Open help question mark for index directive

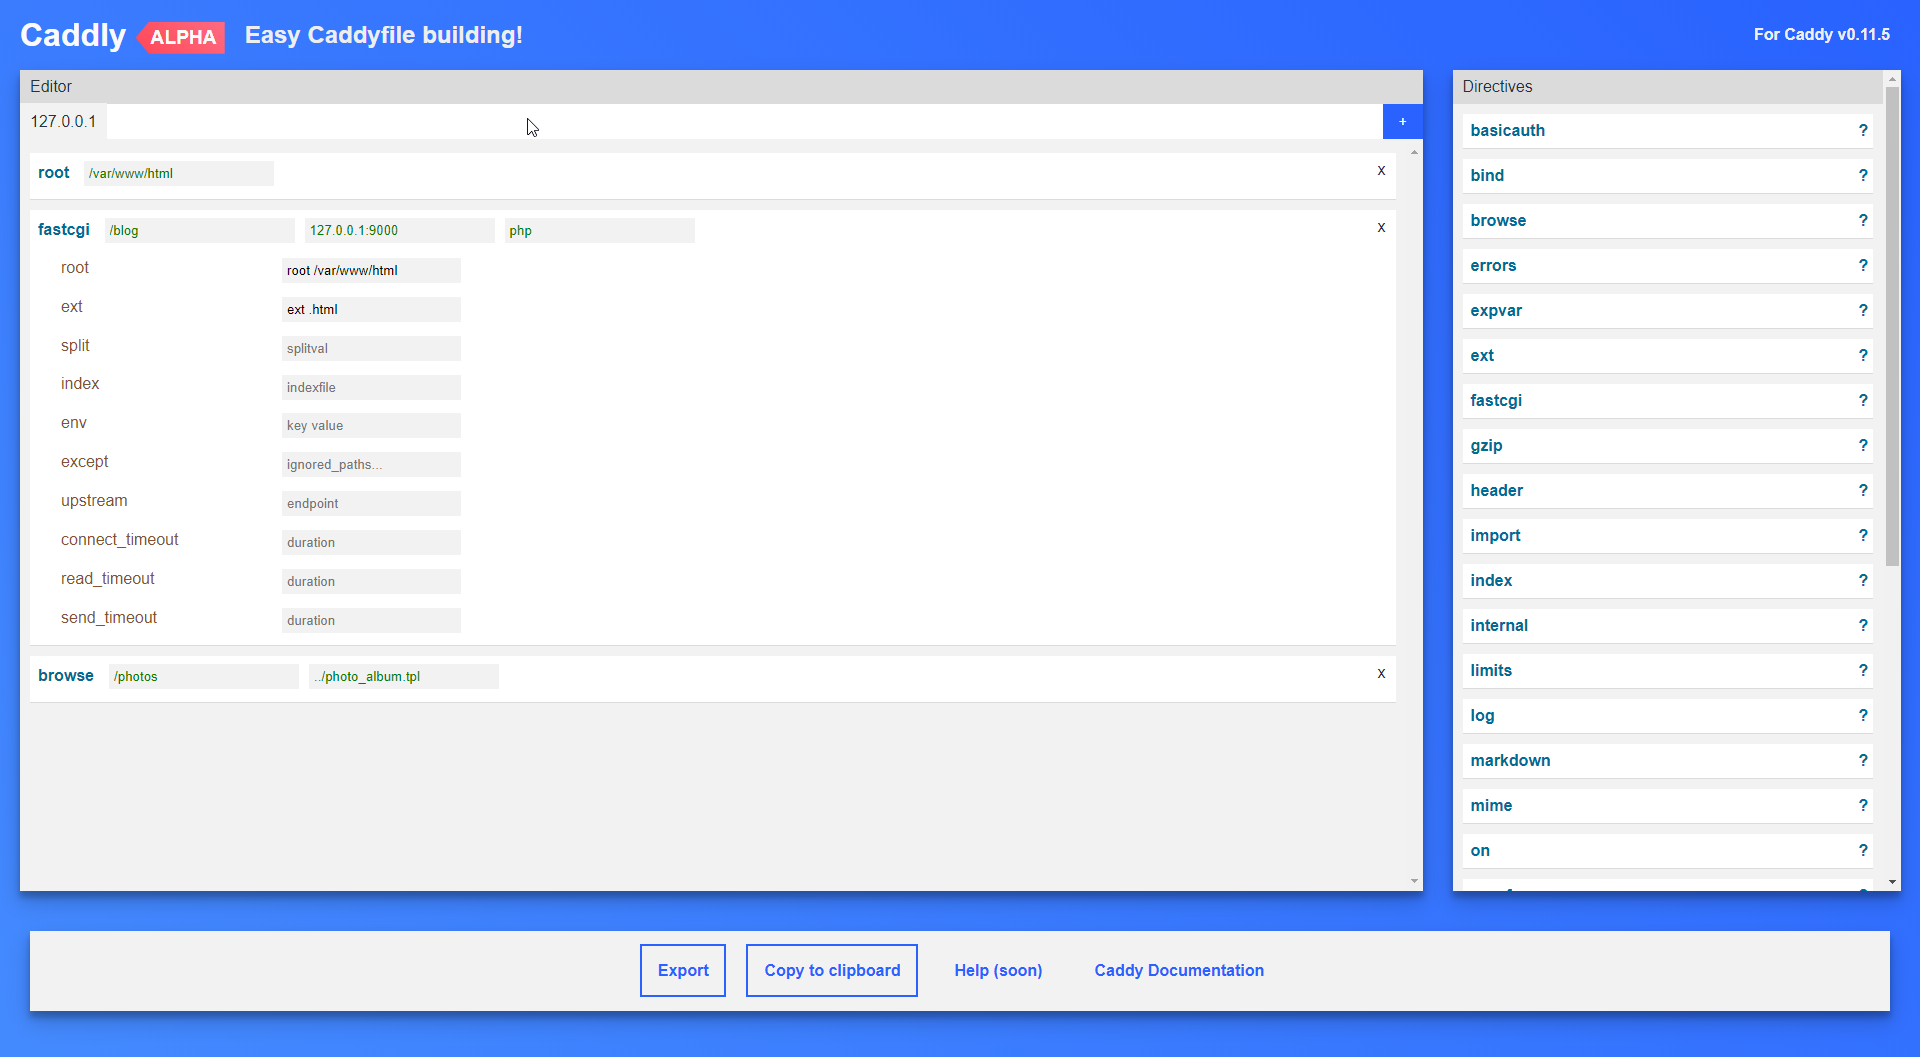pyautogui.click(x=1863, y=580)
